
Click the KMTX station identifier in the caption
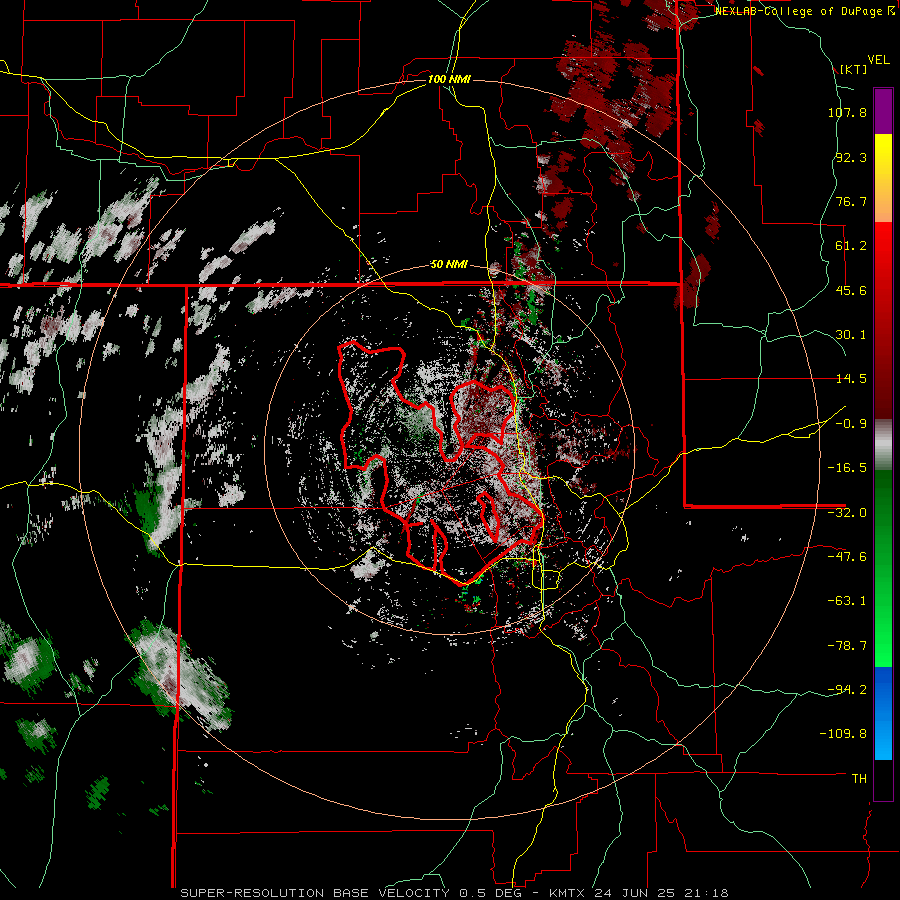pyautogui.click(x=568, y=893)
